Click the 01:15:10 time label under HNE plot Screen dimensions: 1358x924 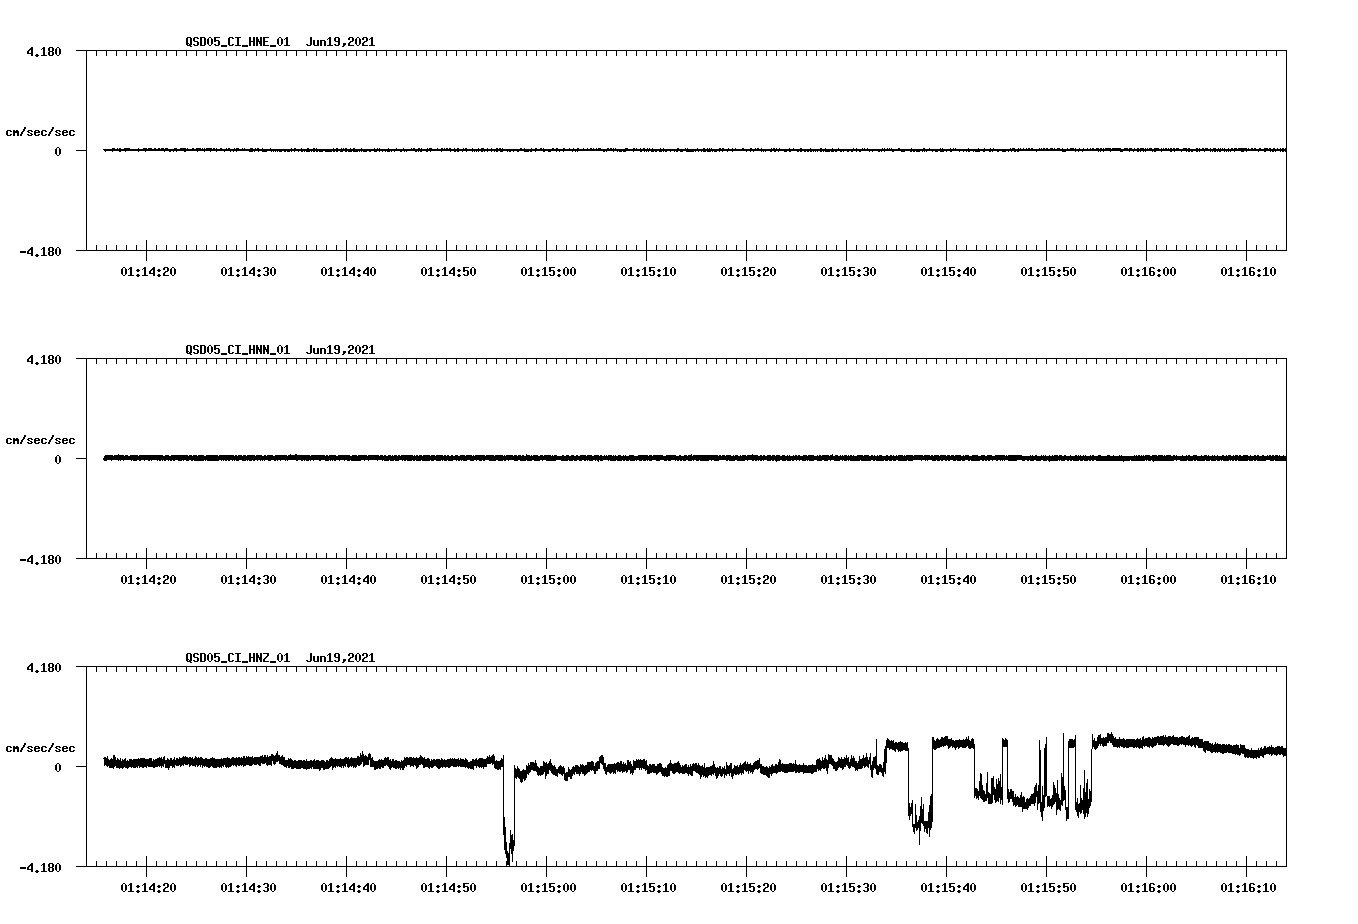[648, 272]
